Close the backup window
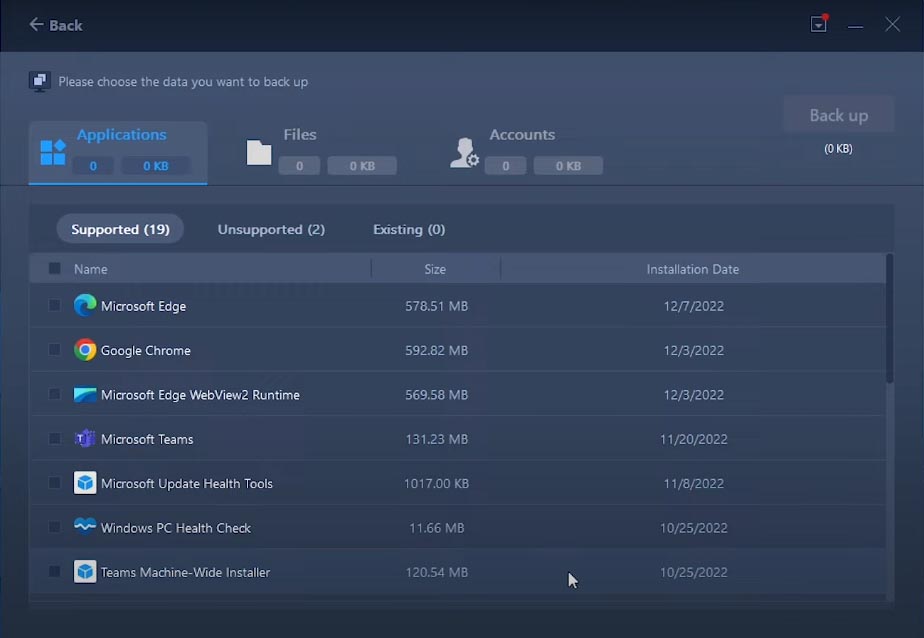 click(892, 24)
